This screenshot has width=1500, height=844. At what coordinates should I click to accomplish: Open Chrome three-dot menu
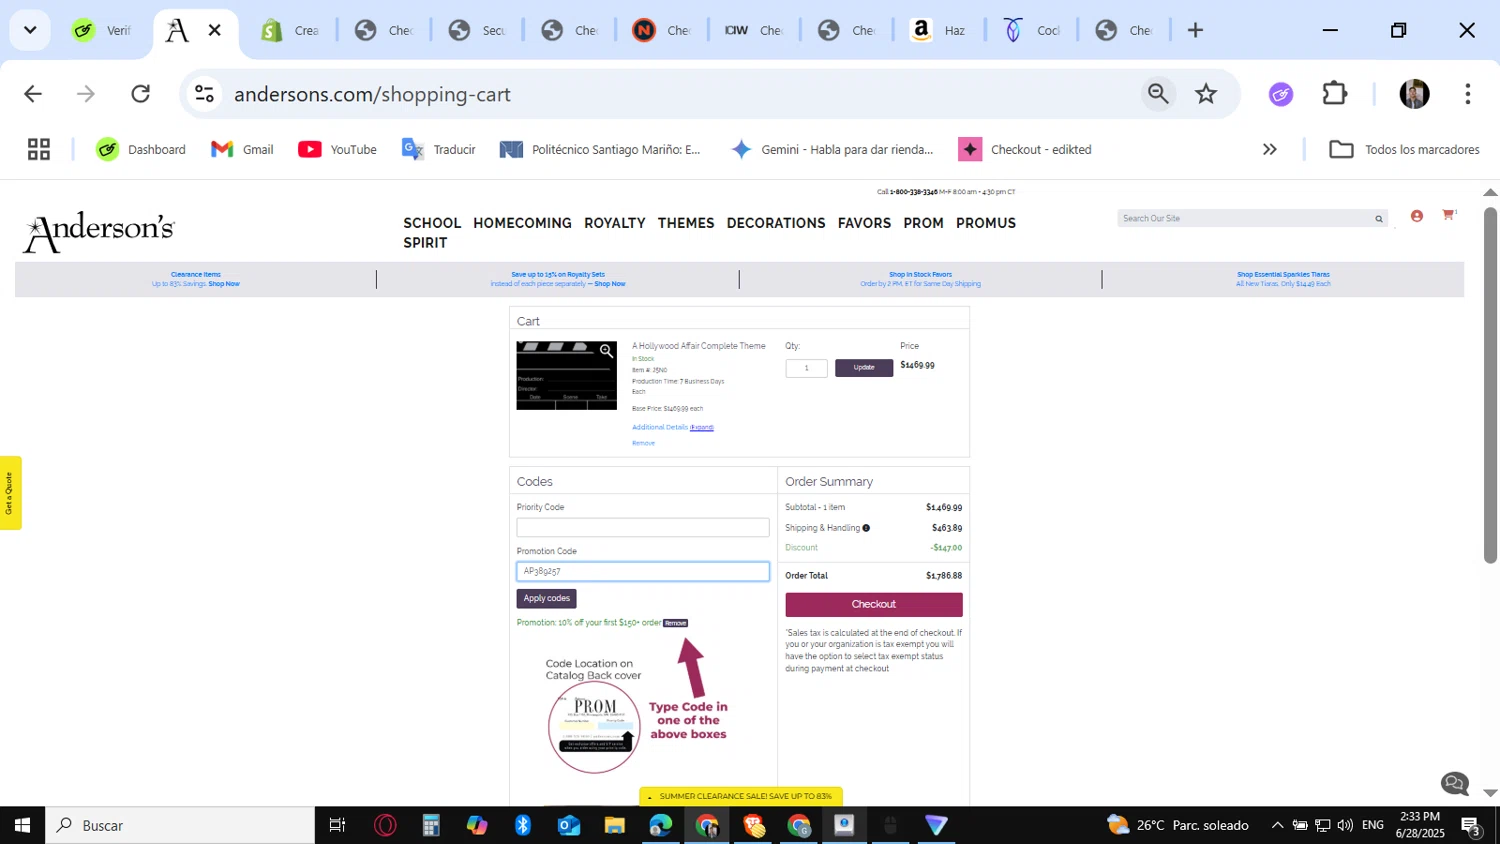tap(1467, 94)
